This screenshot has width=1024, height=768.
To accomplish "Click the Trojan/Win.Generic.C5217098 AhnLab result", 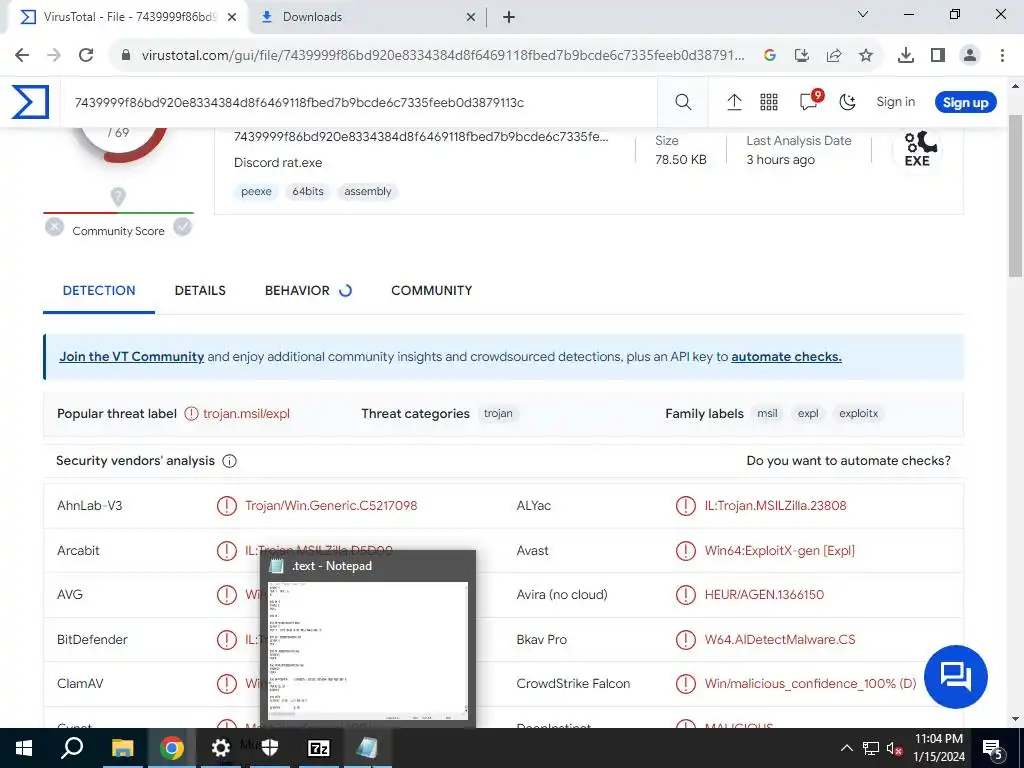I will click(x=331, y=505).
